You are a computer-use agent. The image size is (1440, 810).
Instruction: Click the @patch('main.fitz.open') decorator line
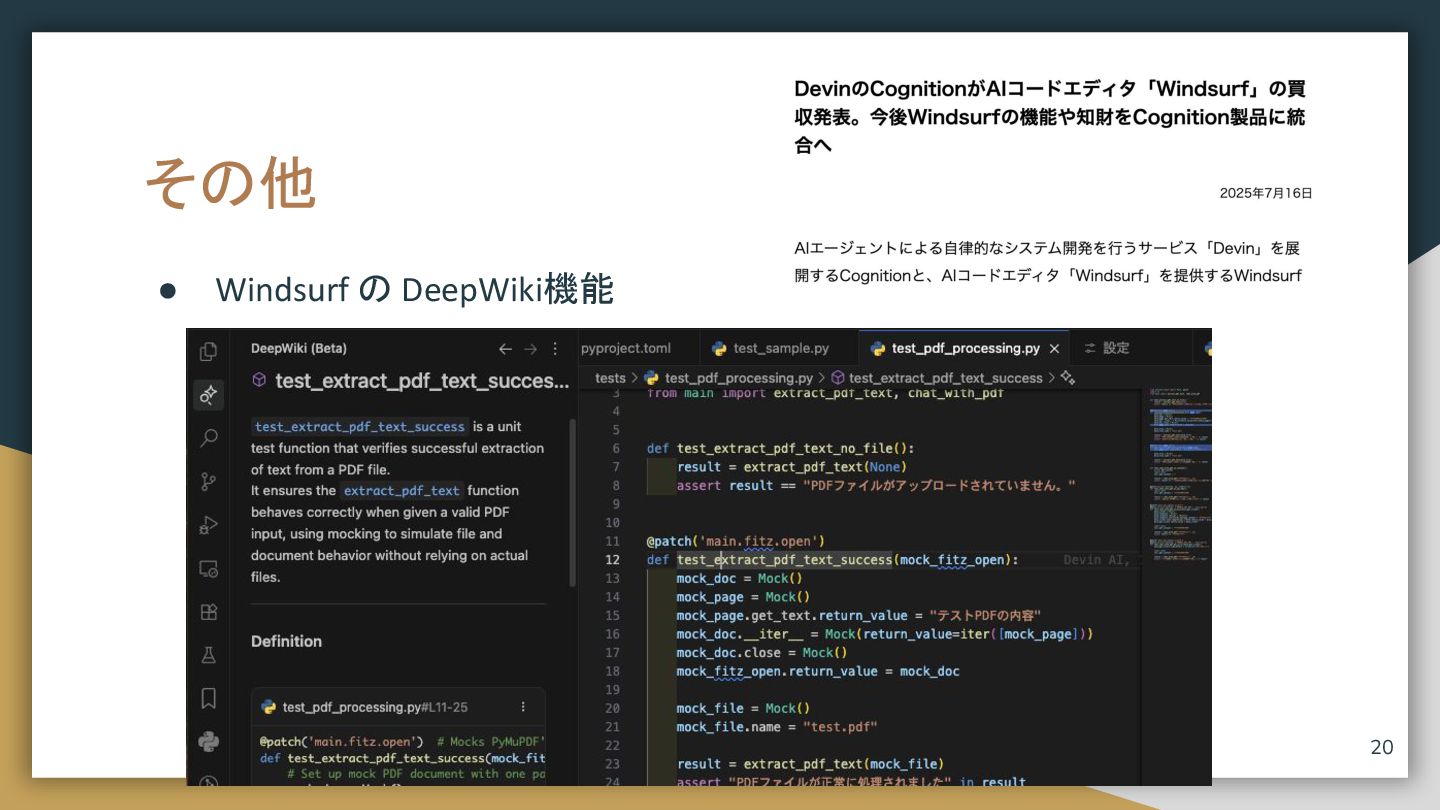(x=735, y=541)
